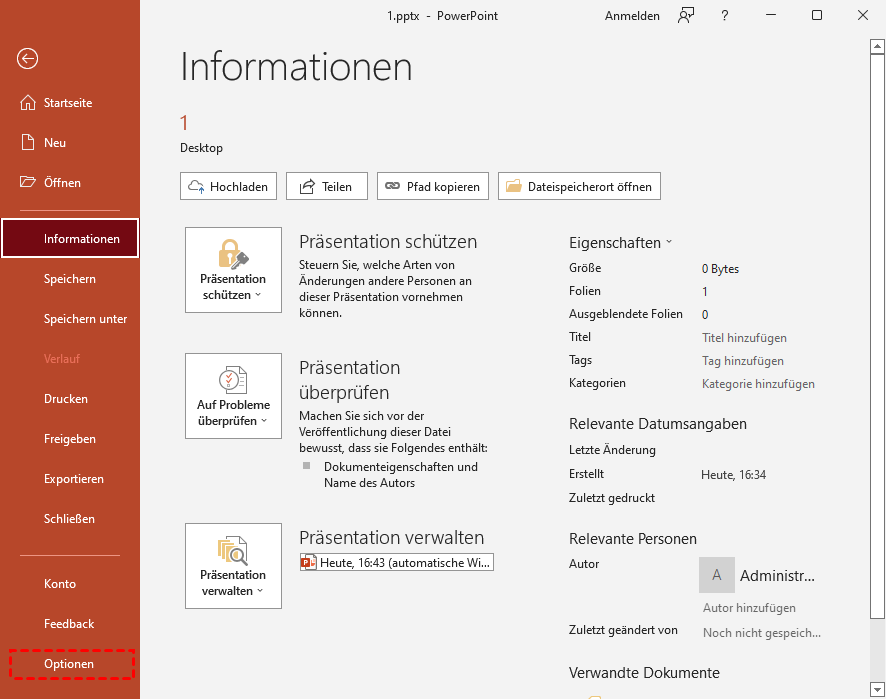Click the file size value 0 Bytes
The image size is (886, 699).
coord(720,268)
